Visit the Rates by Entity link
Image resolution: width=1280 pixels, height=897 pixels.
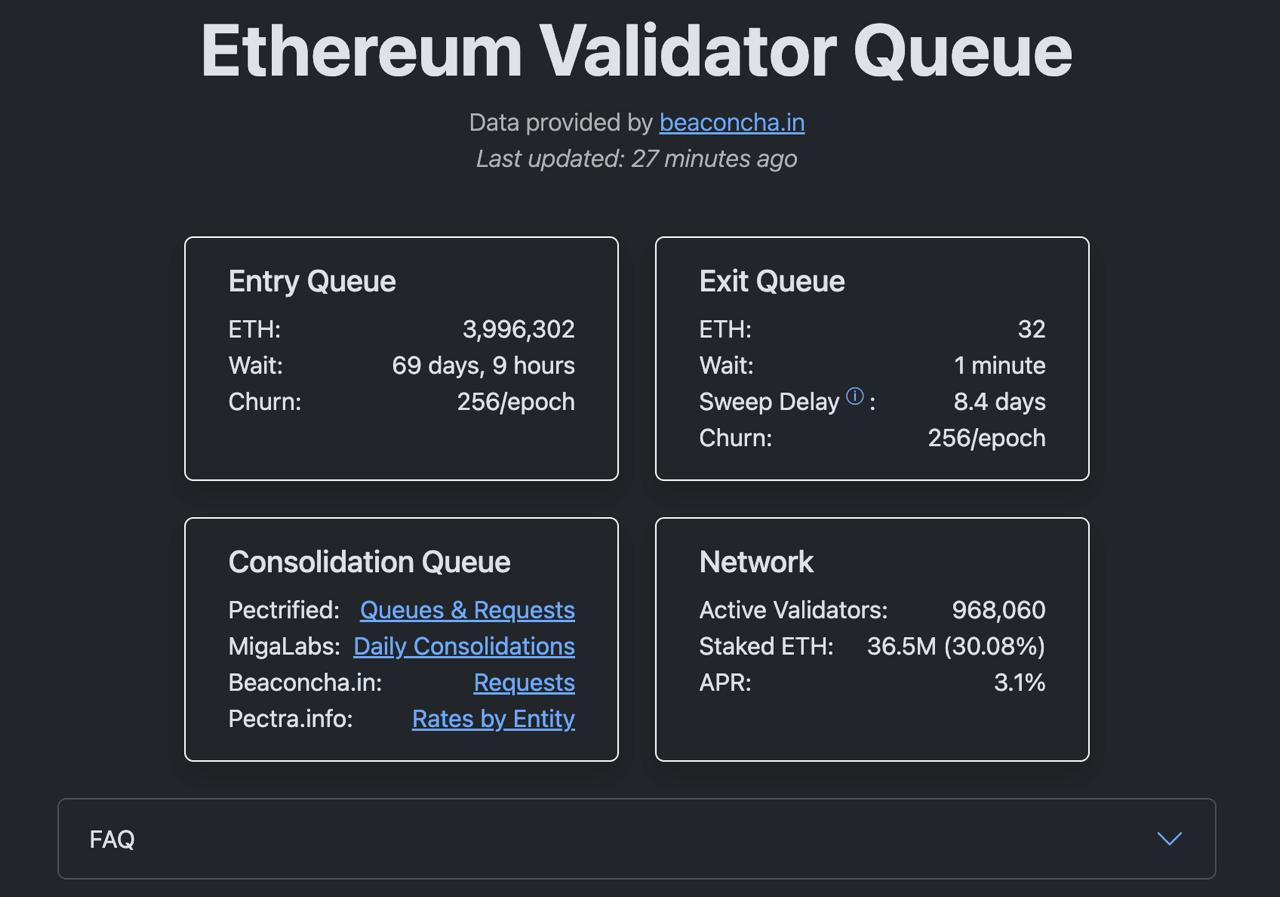(493, 718)
